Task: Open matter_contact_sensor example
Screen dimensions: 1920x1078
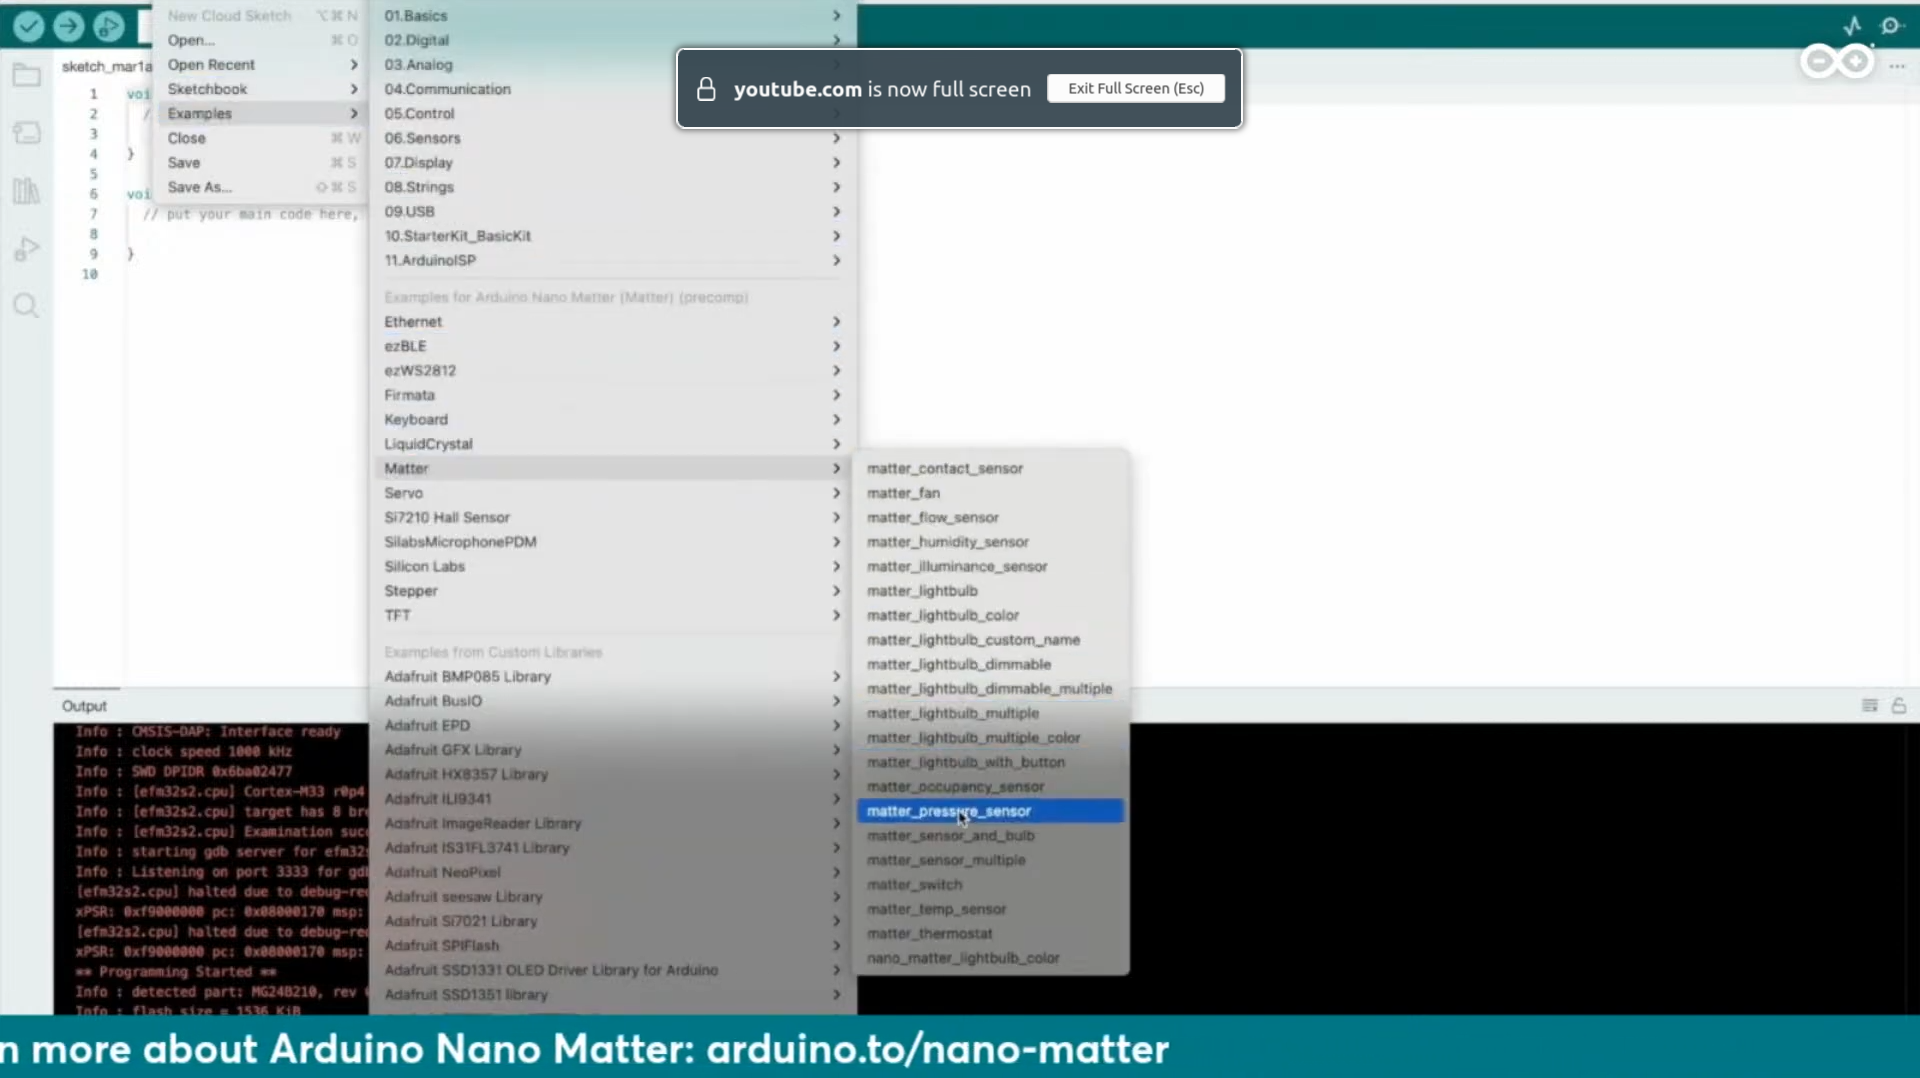Action: click(990, 468)
